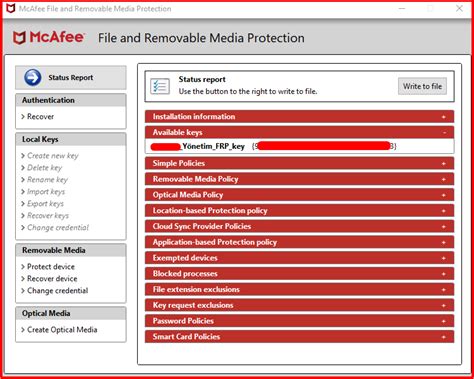Expand Application-based Protection policy section
The height and width of the screenshot is (379, 474).
click(299, 242)
